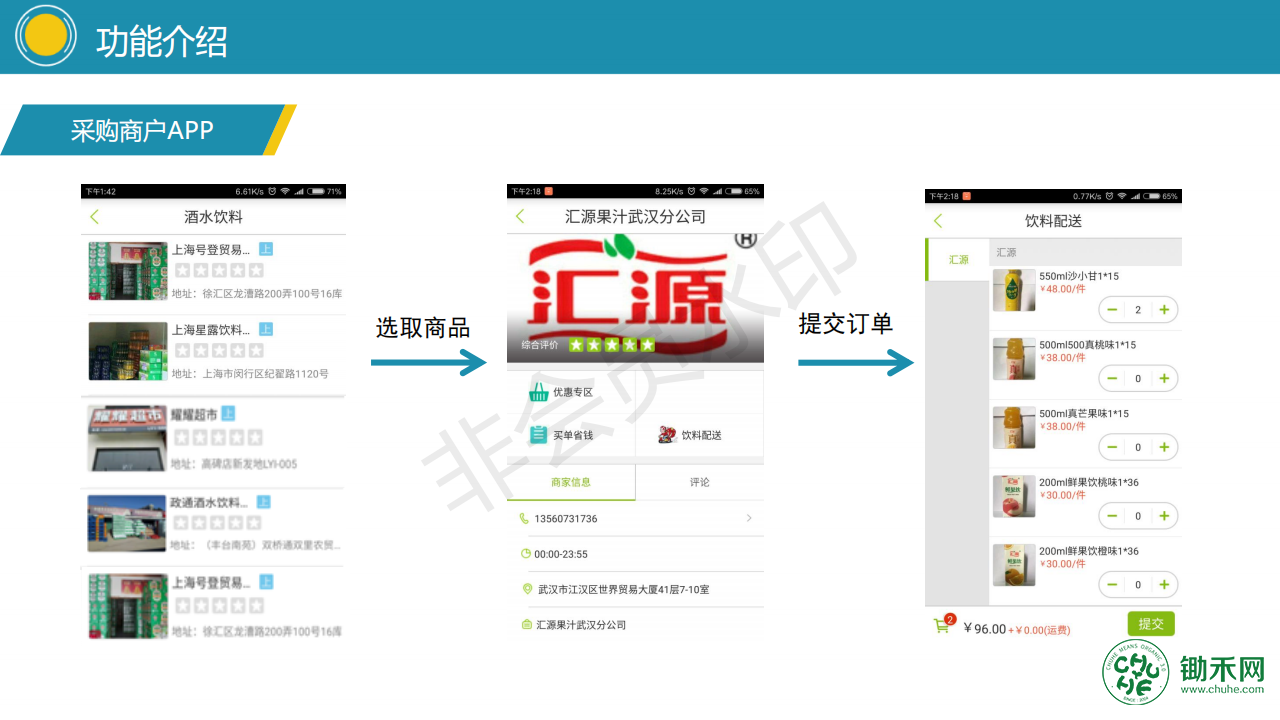Screen dimensions: 1280x720
Task: Click the 饮料配送 label in store menu
Action: (702, 435)
